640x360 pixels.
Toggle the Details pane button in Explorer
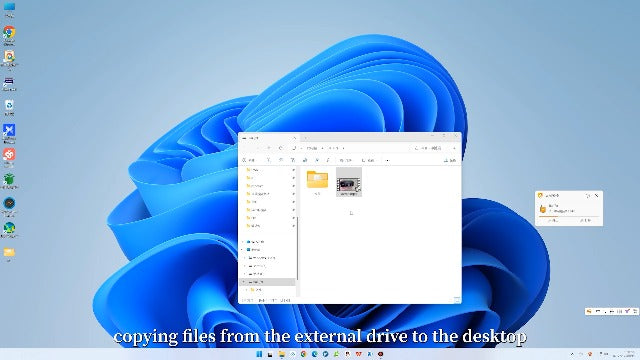450,160
